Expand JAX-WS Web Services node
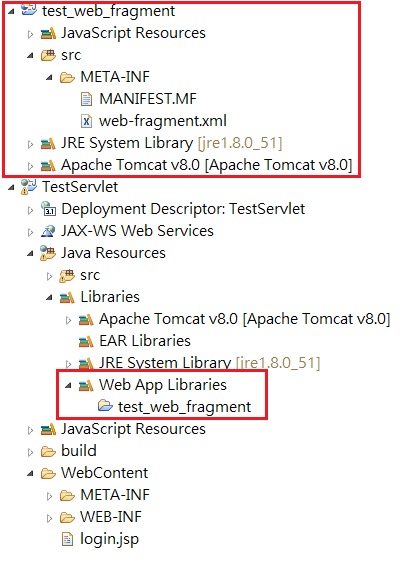407x562 pixels. [30, 232]
